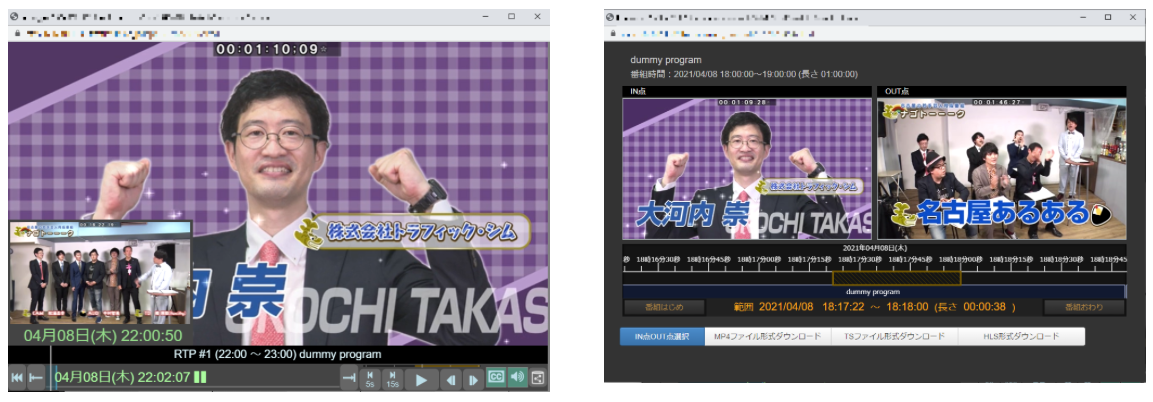Image resolution: width=1153 pixels, height=402 pixels.
Task: Step back one frame
Action: (x=451, y=379)
